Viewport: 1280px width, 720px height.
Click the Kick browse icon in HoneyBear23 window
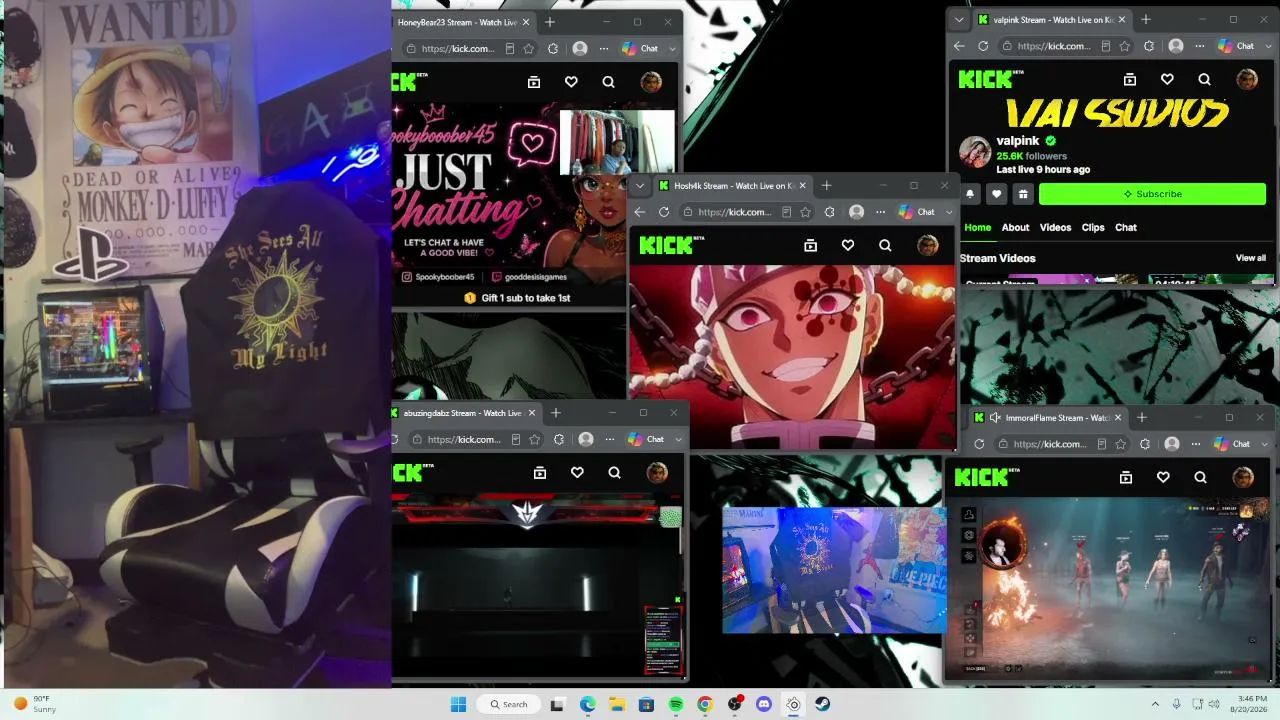(534, 82)
